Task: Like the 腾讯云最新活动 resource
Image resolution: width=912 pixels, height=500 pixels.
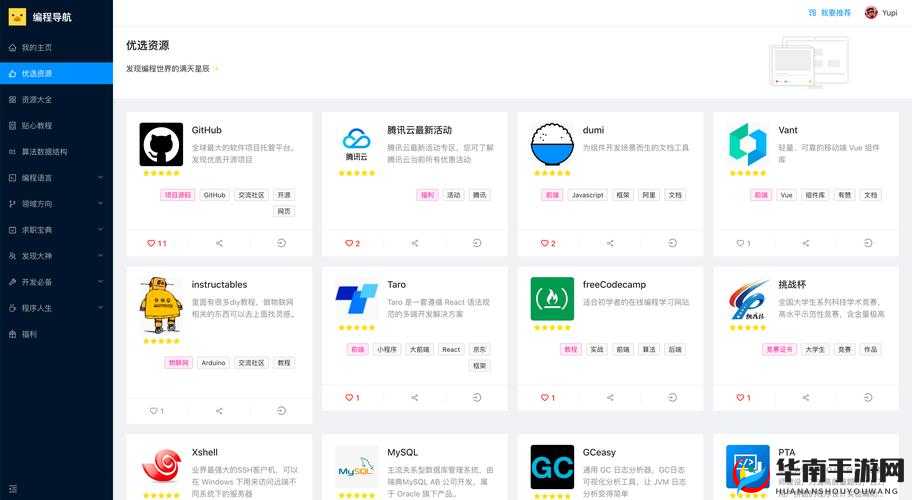Action: [x=352, y=243]
